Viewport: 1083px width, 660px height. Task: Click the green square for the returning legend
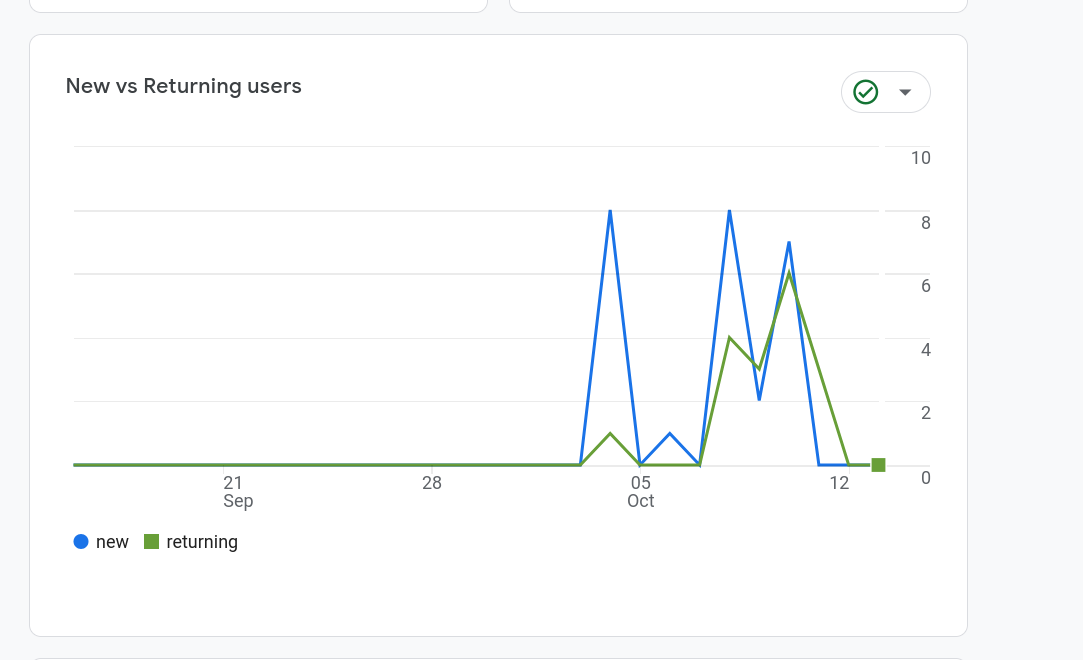(152, 542)
